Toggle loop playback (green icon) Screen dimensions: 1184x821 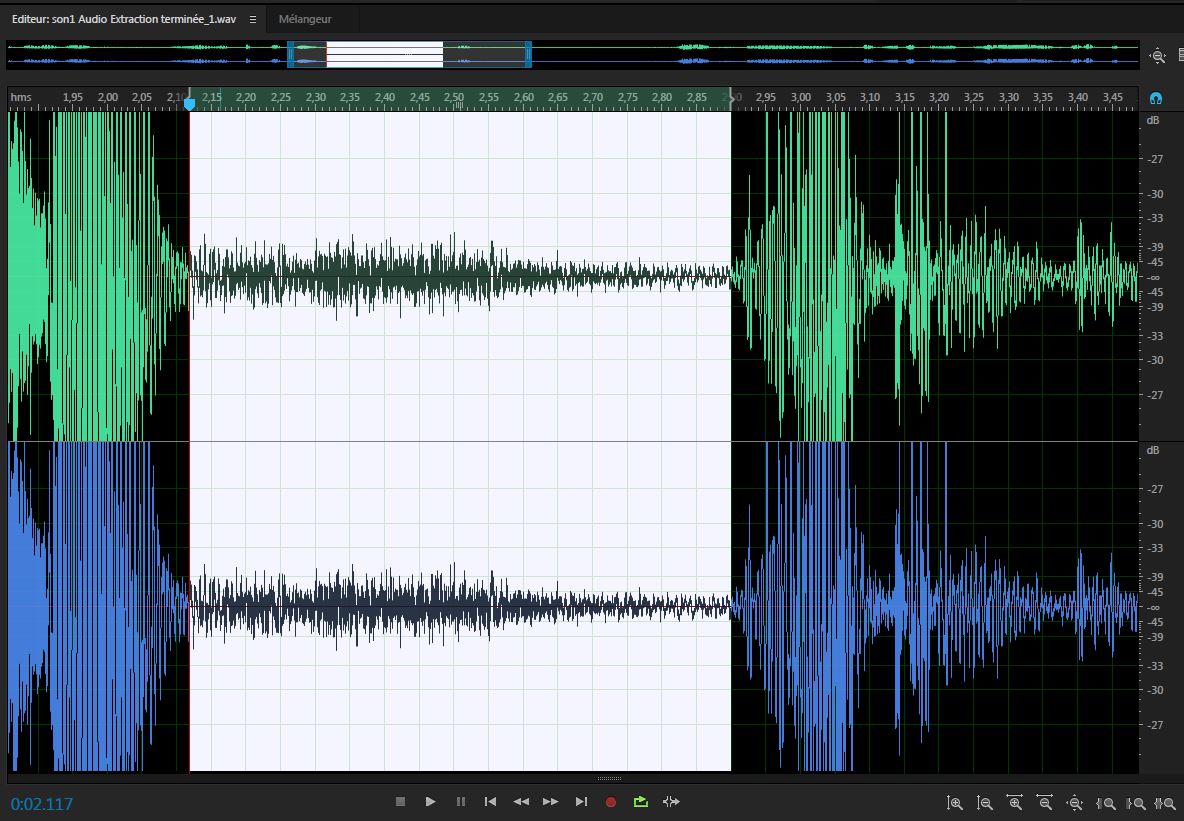(x=641, y=802)
